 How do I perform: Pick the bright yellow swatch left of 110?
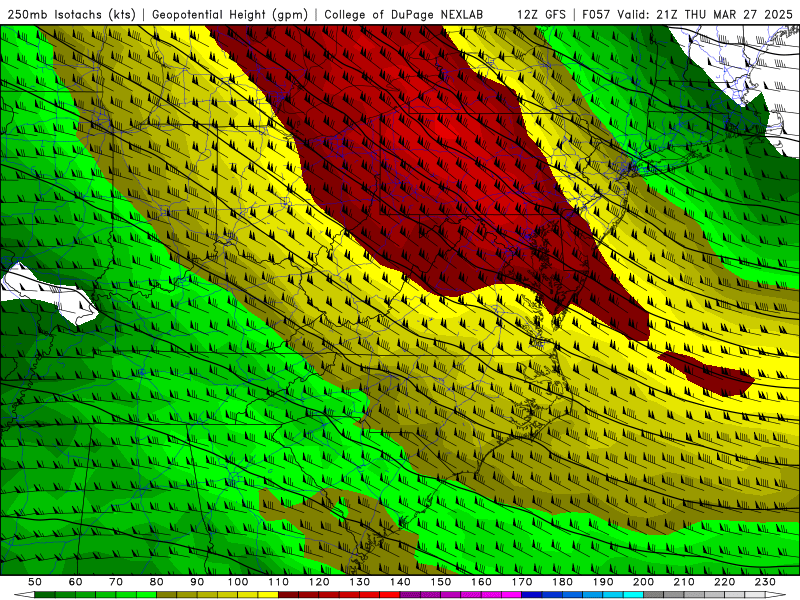pyautogui.click(x=268, y=595)
